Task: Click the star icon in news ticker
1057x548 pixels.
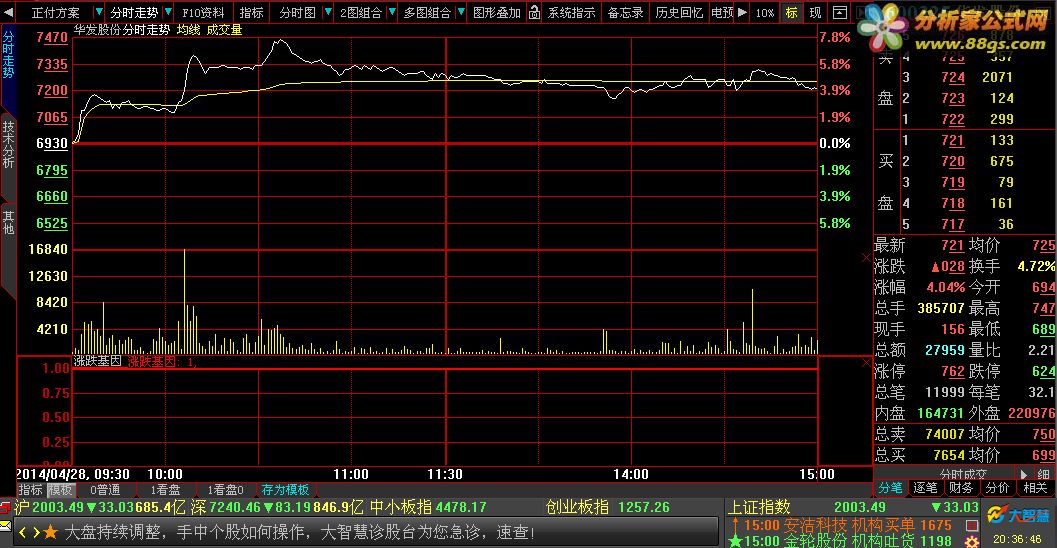Action: coord(51,532)
